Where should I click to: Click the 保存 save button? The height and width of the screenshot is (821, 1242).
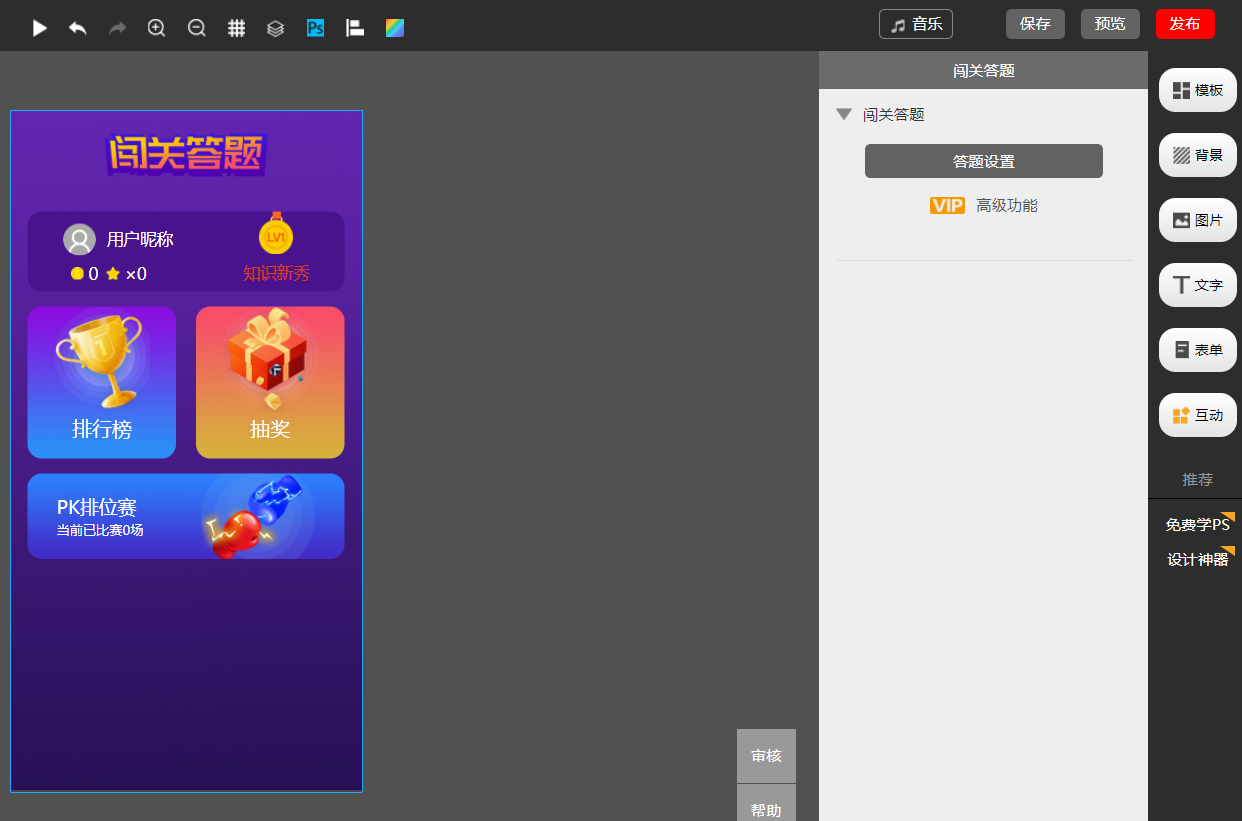tap(1035, 24)
